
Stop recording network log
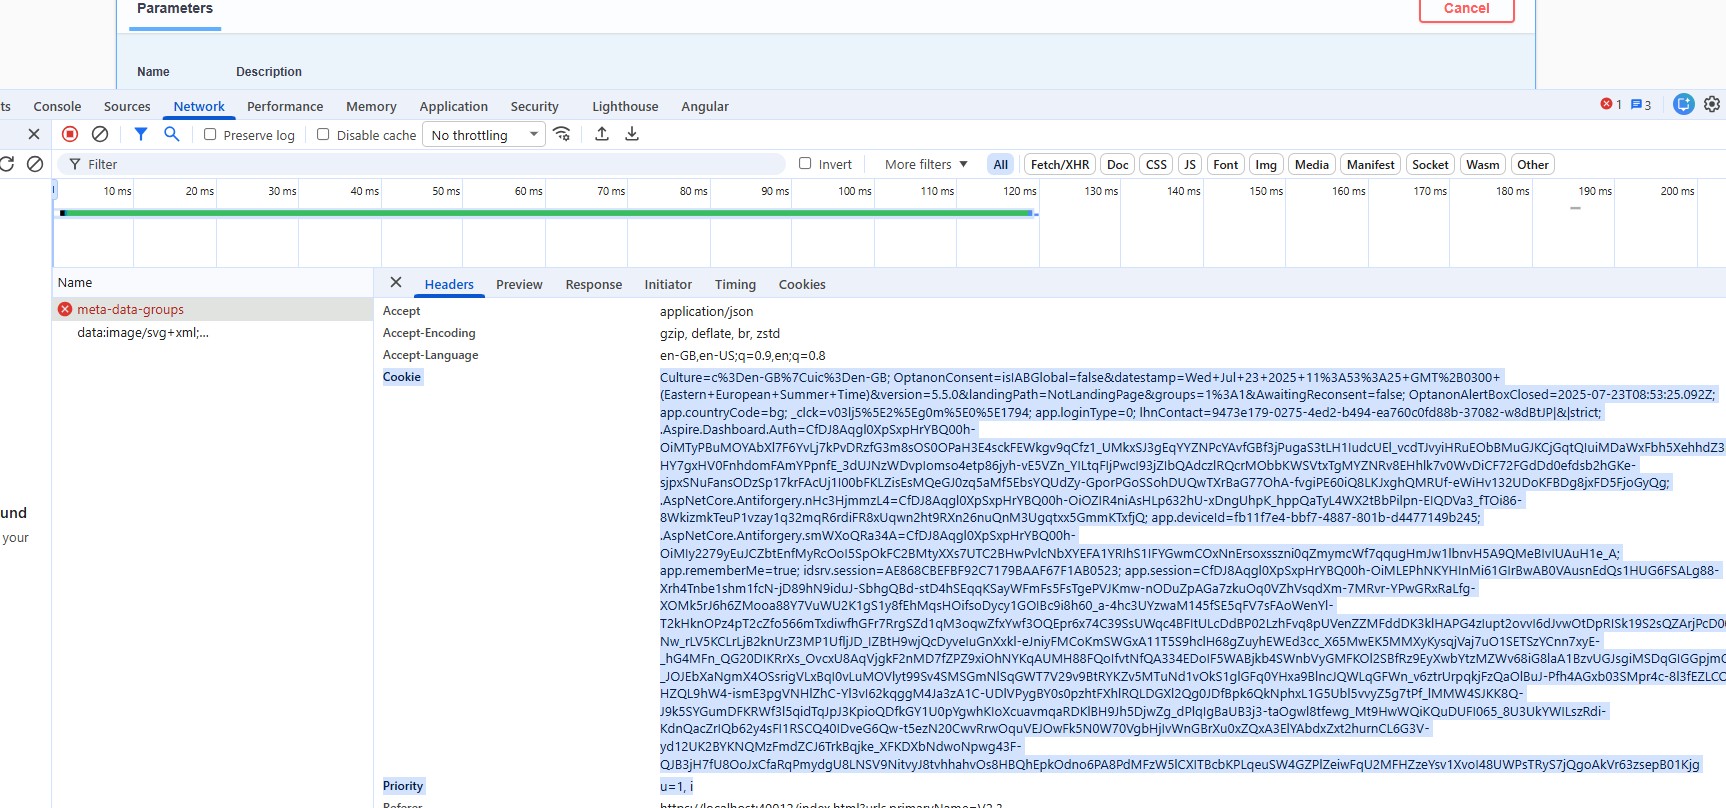(x=70, y=134)
